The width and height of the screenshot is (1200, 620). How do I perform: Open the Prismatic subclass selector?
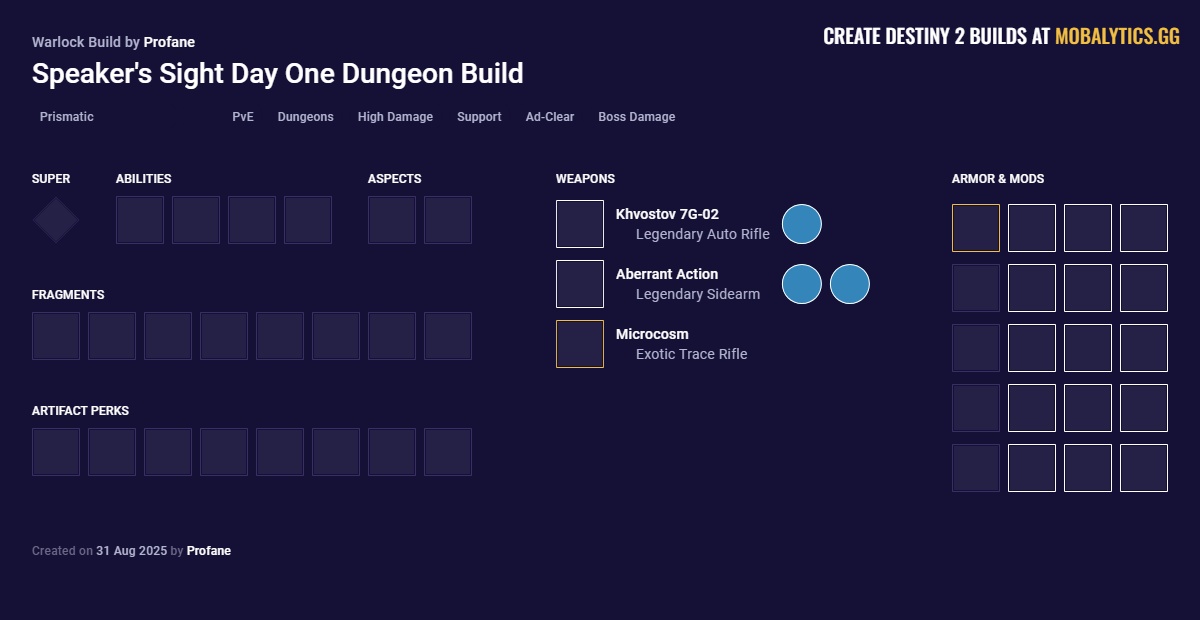click(66, 117)
